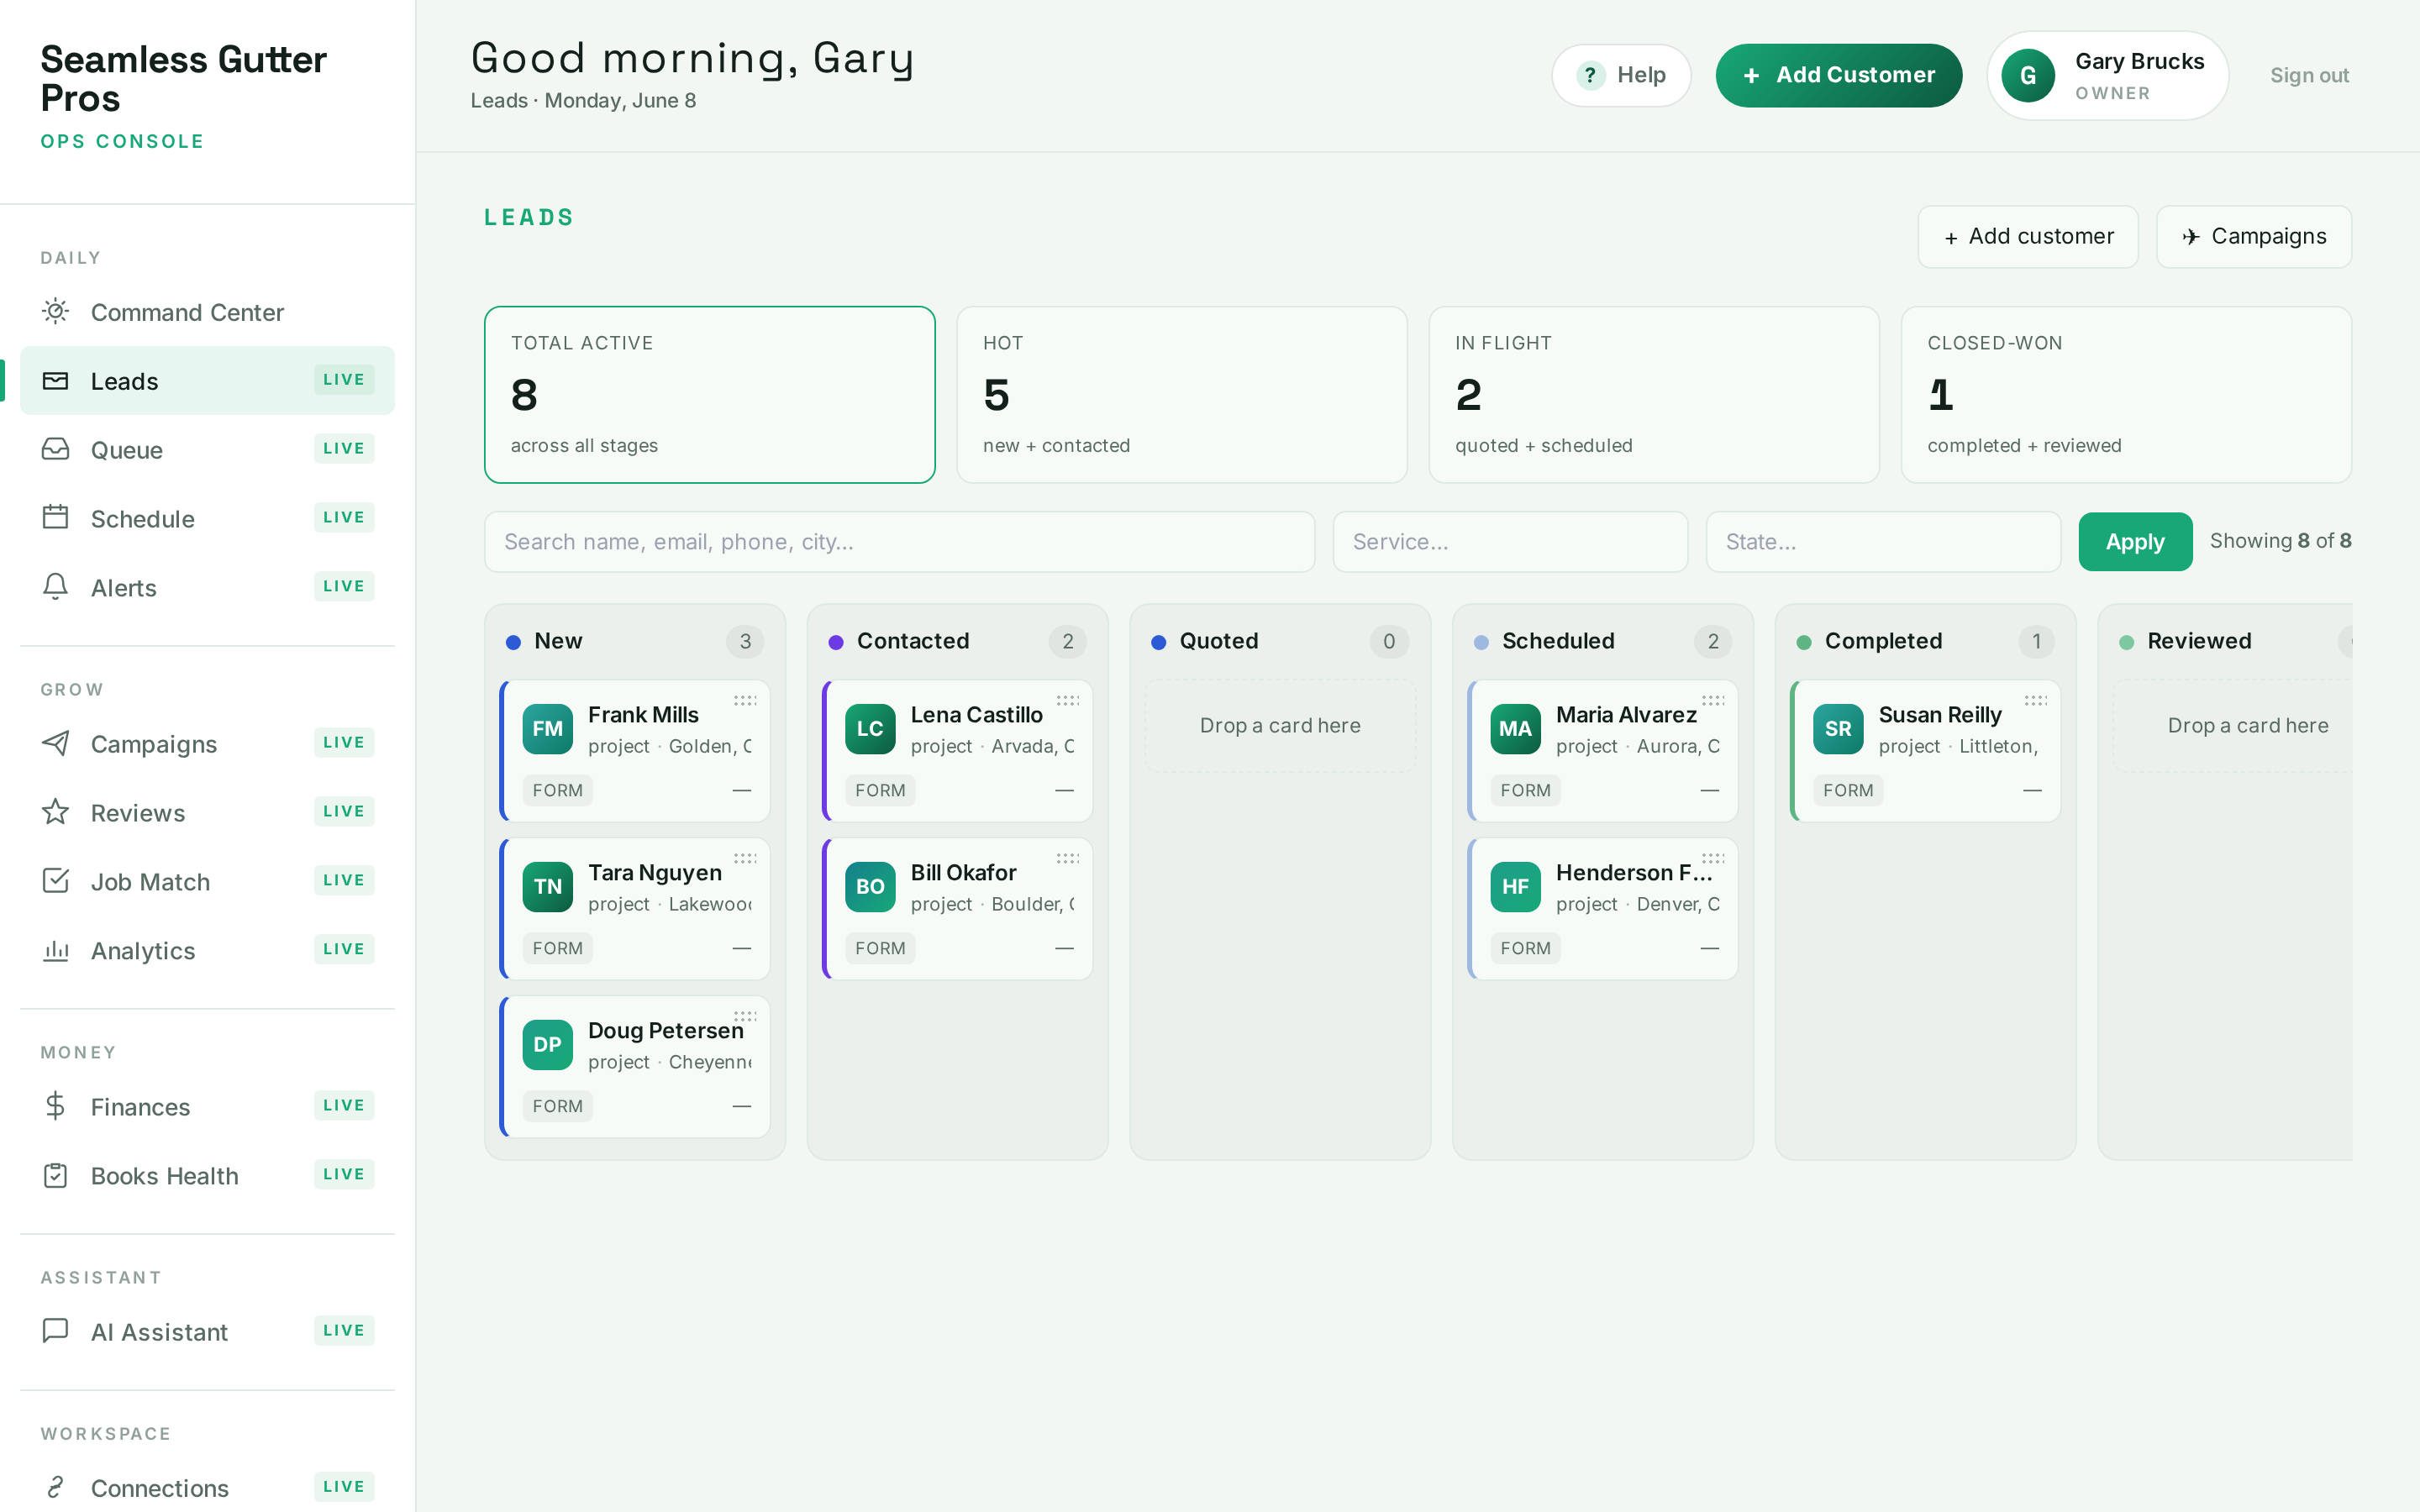Click Sign out link
This screenshot has height=1512, width=2420.
[2308, 75]
